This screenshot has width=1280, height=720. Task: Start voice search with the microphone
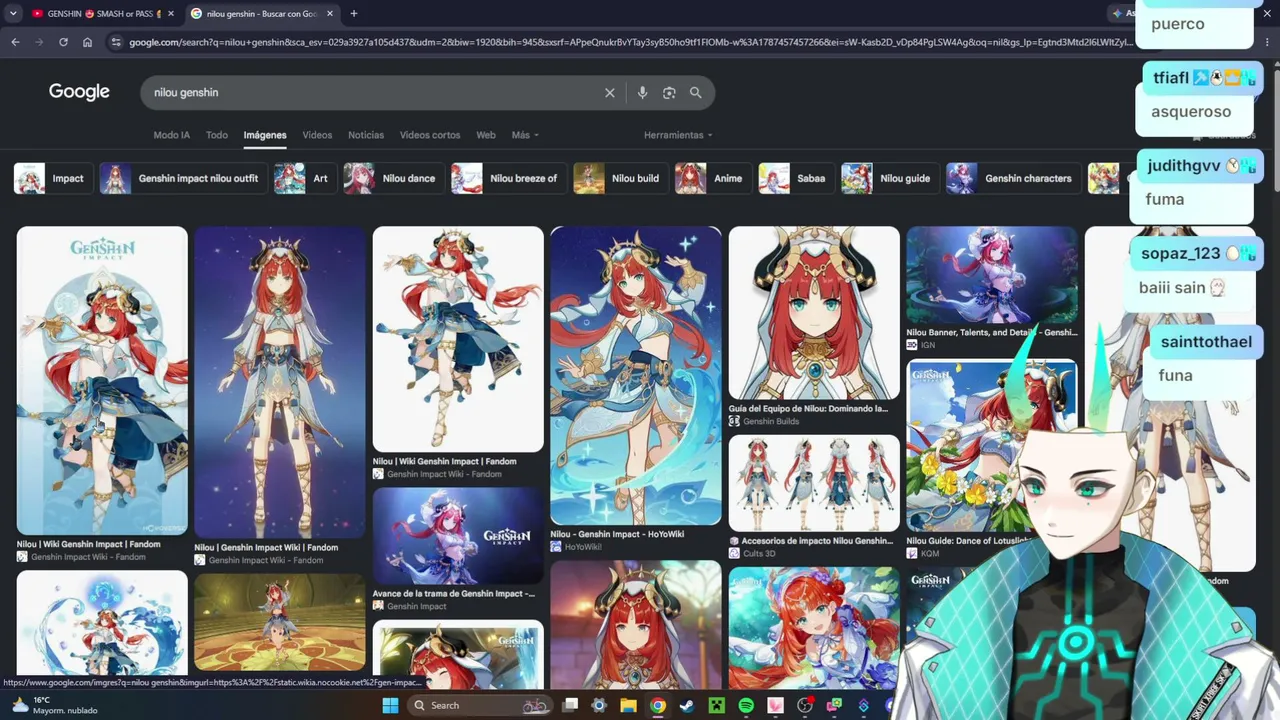pos(642,93)
